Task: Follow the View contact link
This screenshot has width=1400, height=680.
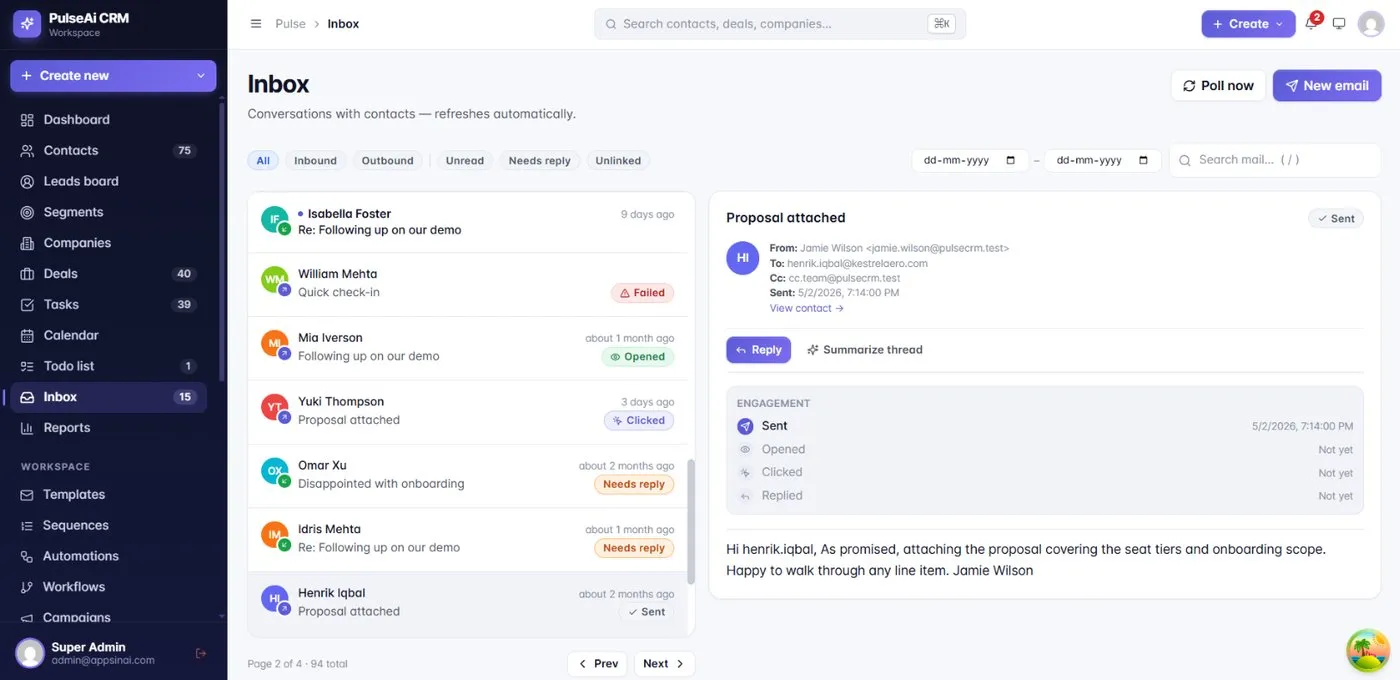Action: (806, 308)
